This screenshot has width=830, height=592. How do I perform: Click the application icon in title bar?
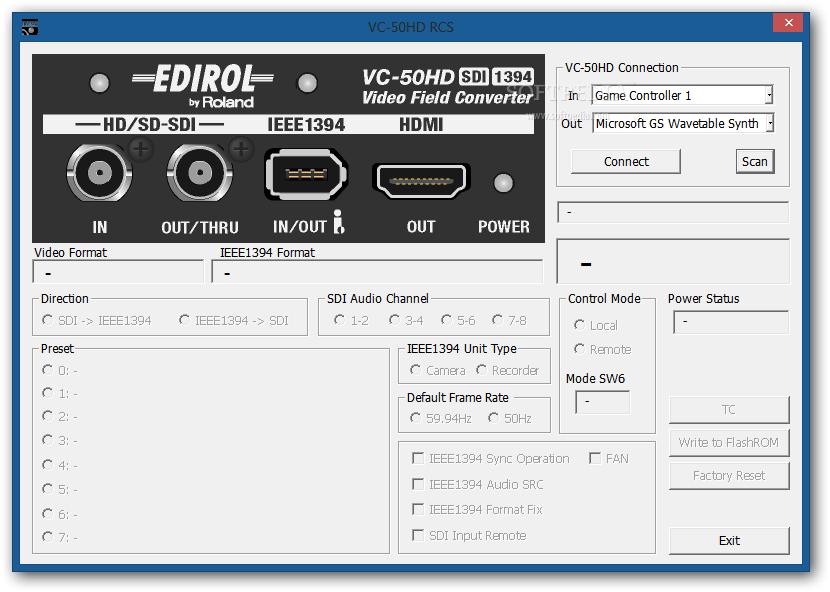(30, 26)
